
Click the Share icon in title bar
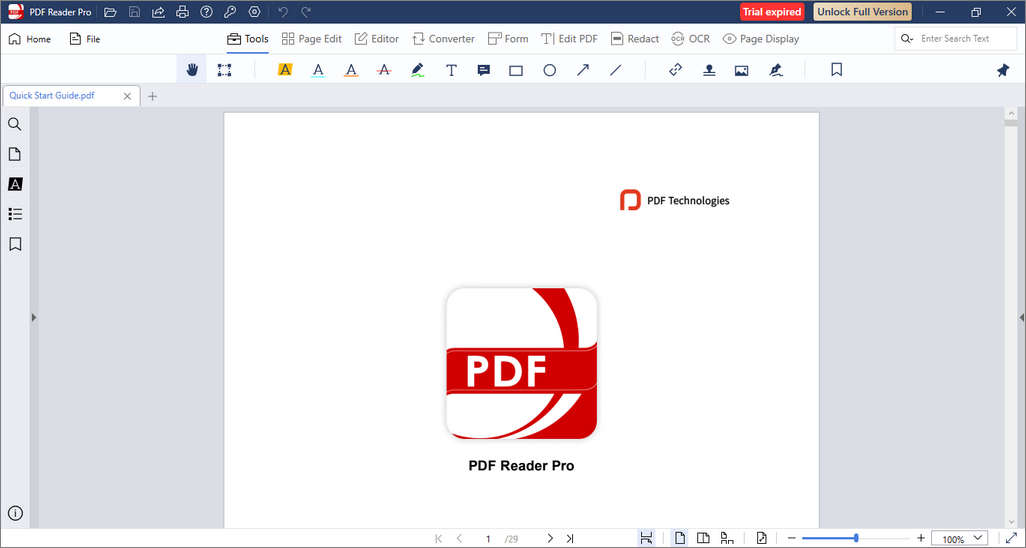pyautogui.click(x=158, y=12)
